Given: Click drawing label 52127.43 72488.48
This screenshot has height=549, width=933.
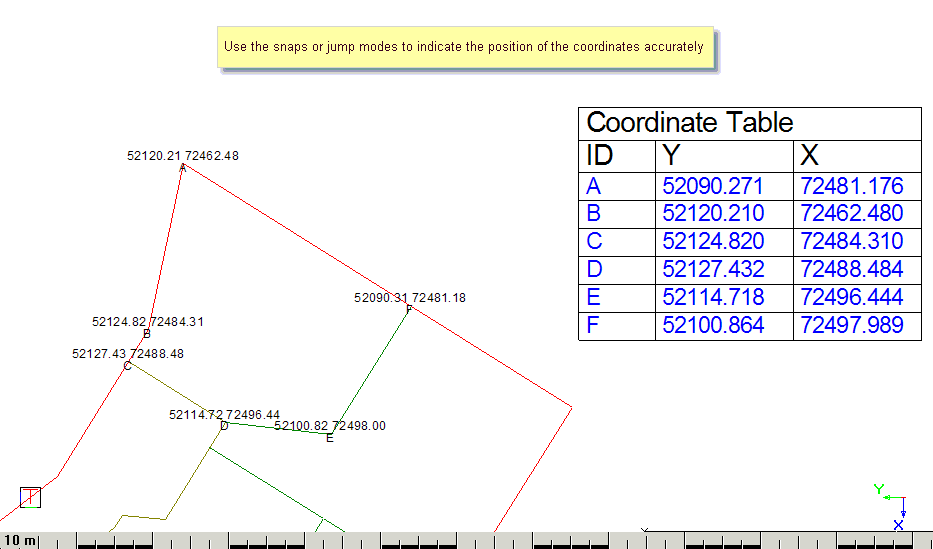Looking at the screenshot, I should [x=128, y=354].
